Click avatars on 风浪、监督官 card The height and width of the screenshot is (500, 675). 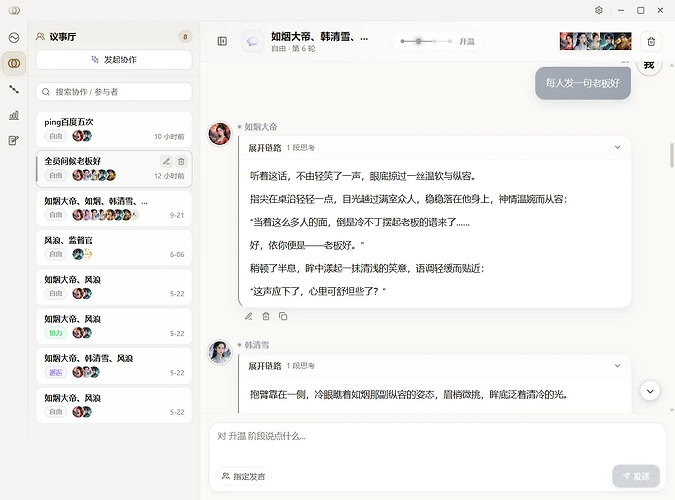click(x=82, y=254)
